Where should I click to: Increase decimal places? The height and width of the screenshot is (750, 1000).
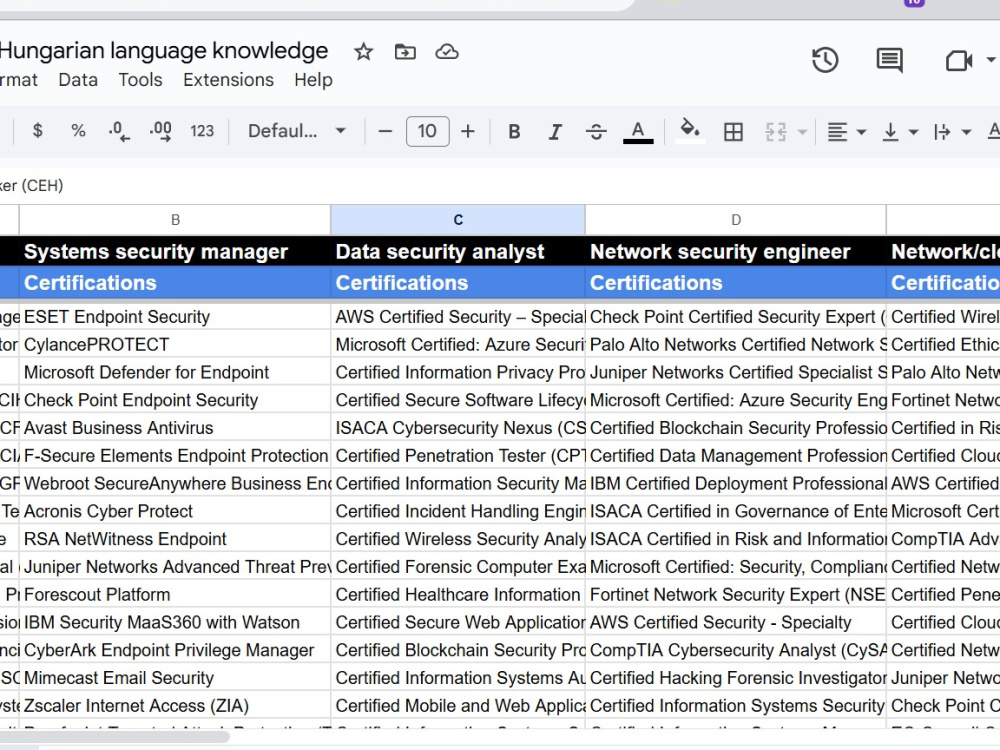point(160,131)
